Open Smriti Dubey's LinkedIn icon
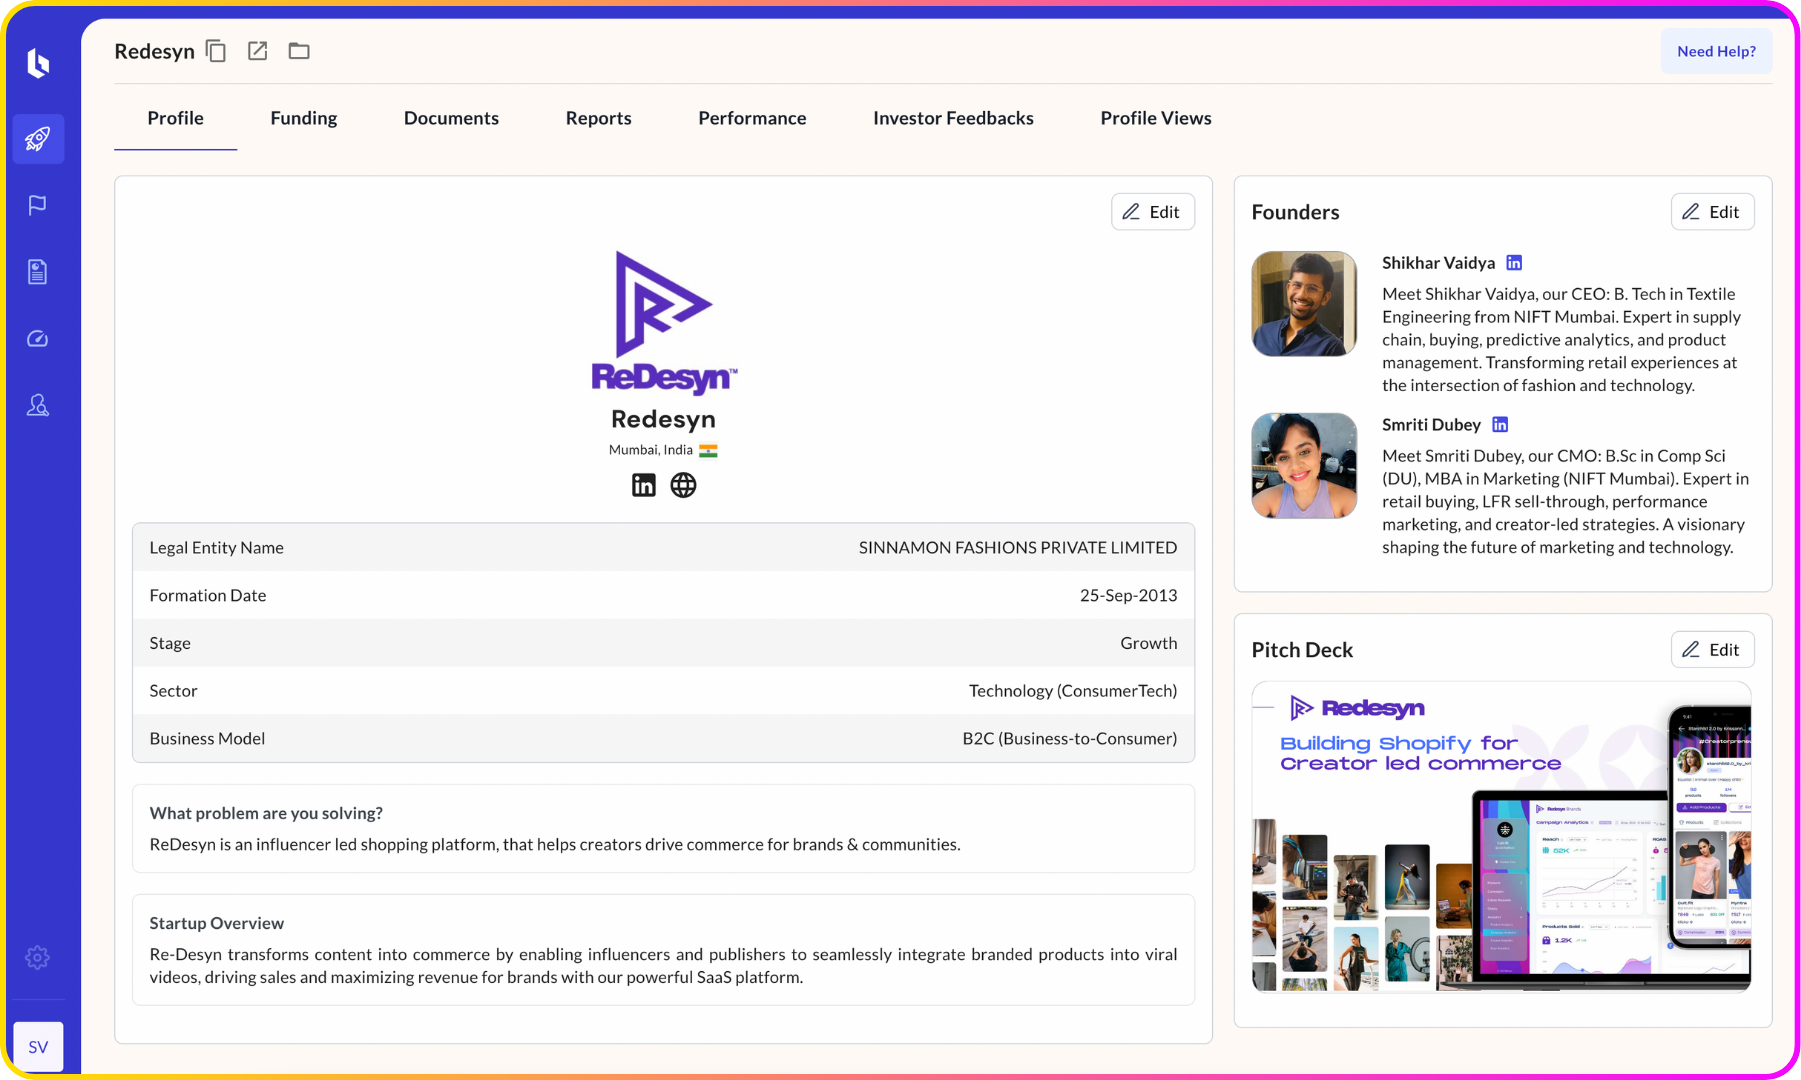1801x1080 pixels. (x=1500, y=425)
